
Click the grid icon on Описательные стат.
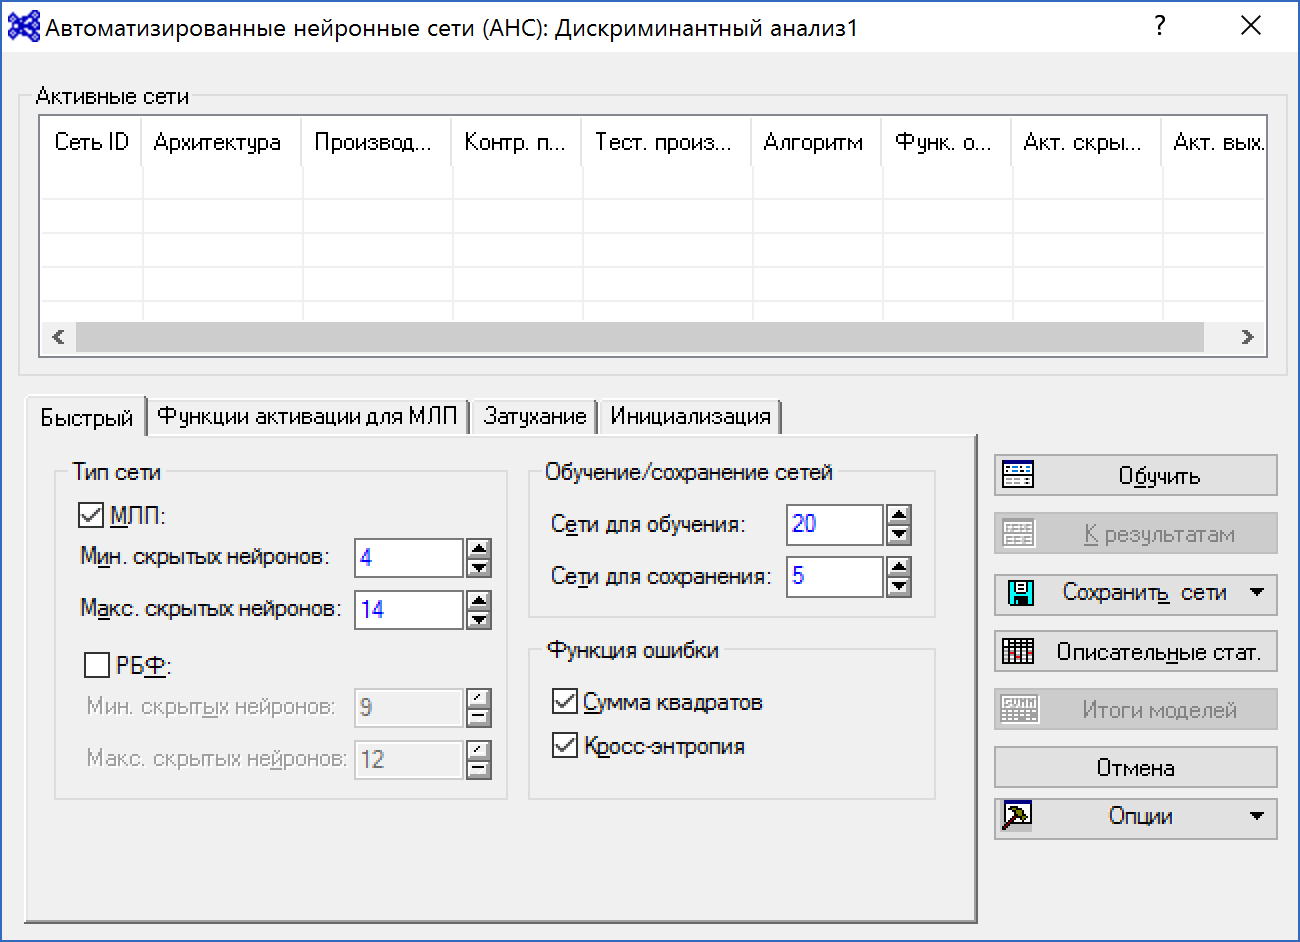[x=1018, y=652]
